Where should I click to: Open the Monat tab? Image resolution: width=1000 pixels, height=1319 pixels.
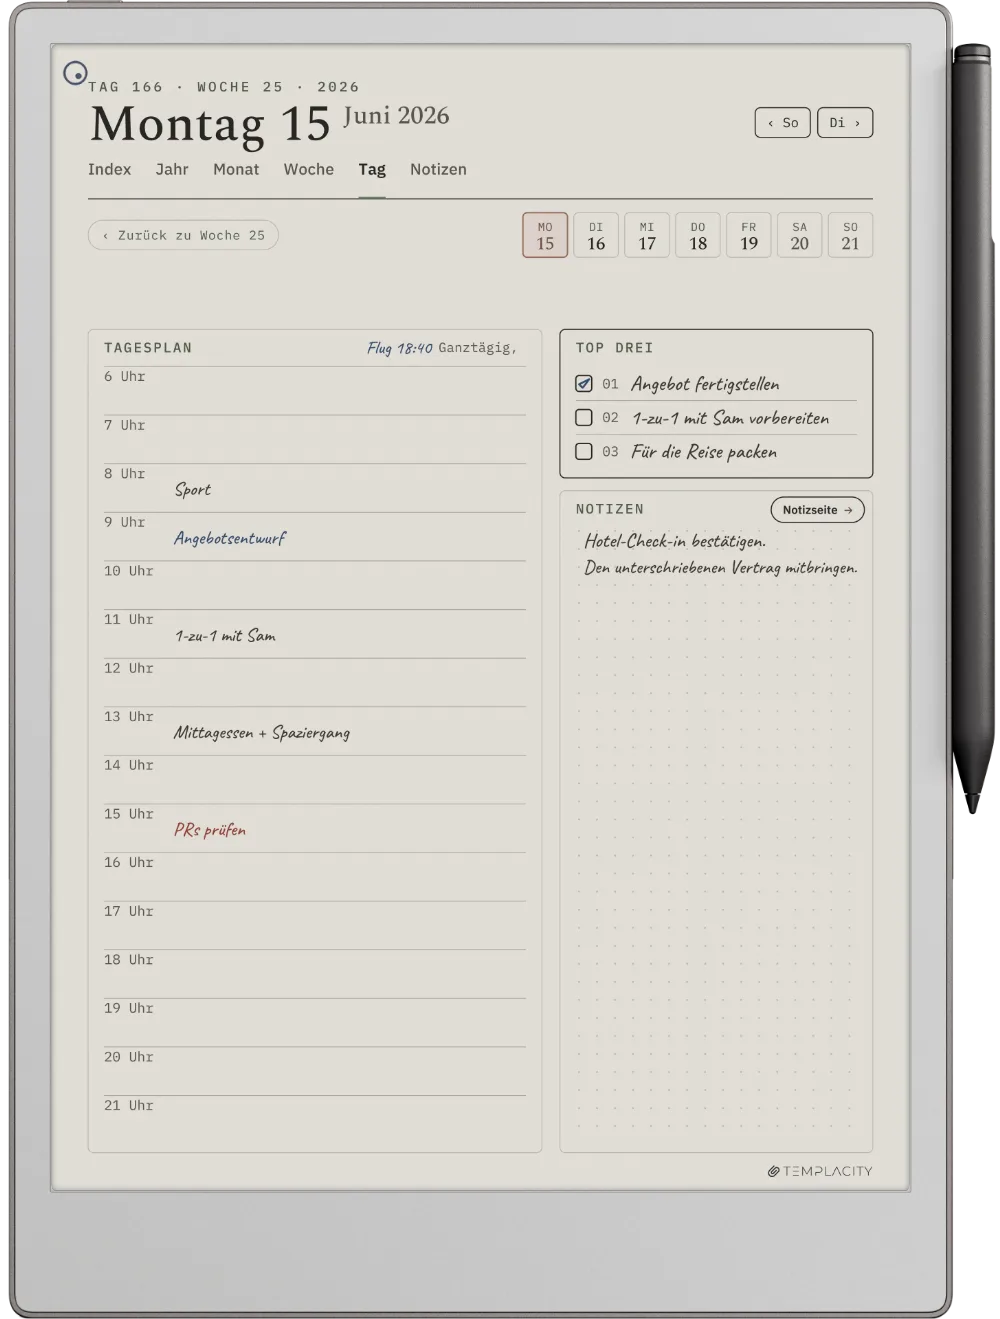[x=236, y=169]
